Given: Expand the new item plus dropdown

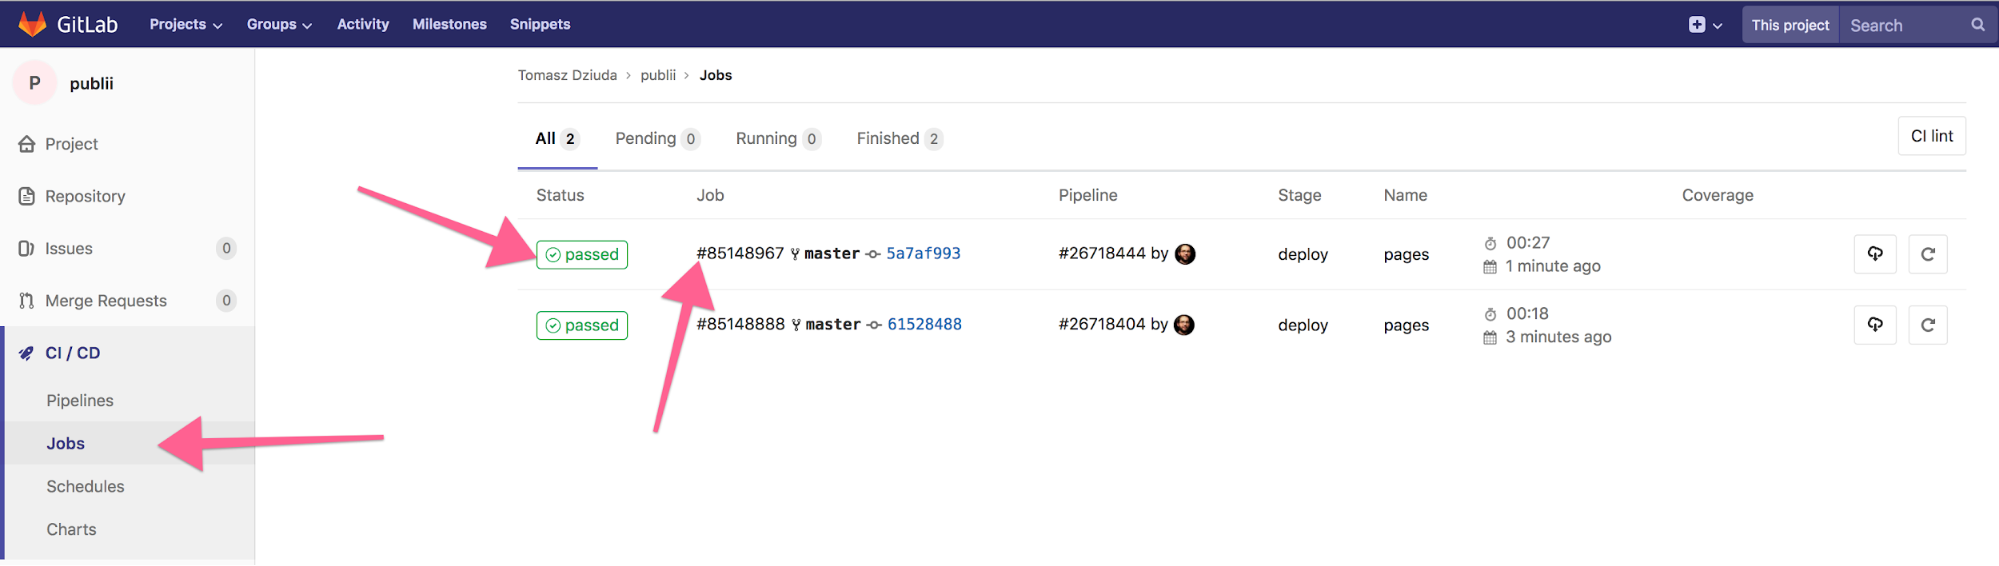Looking at the screenshot, I should (x=1704, y=25).
